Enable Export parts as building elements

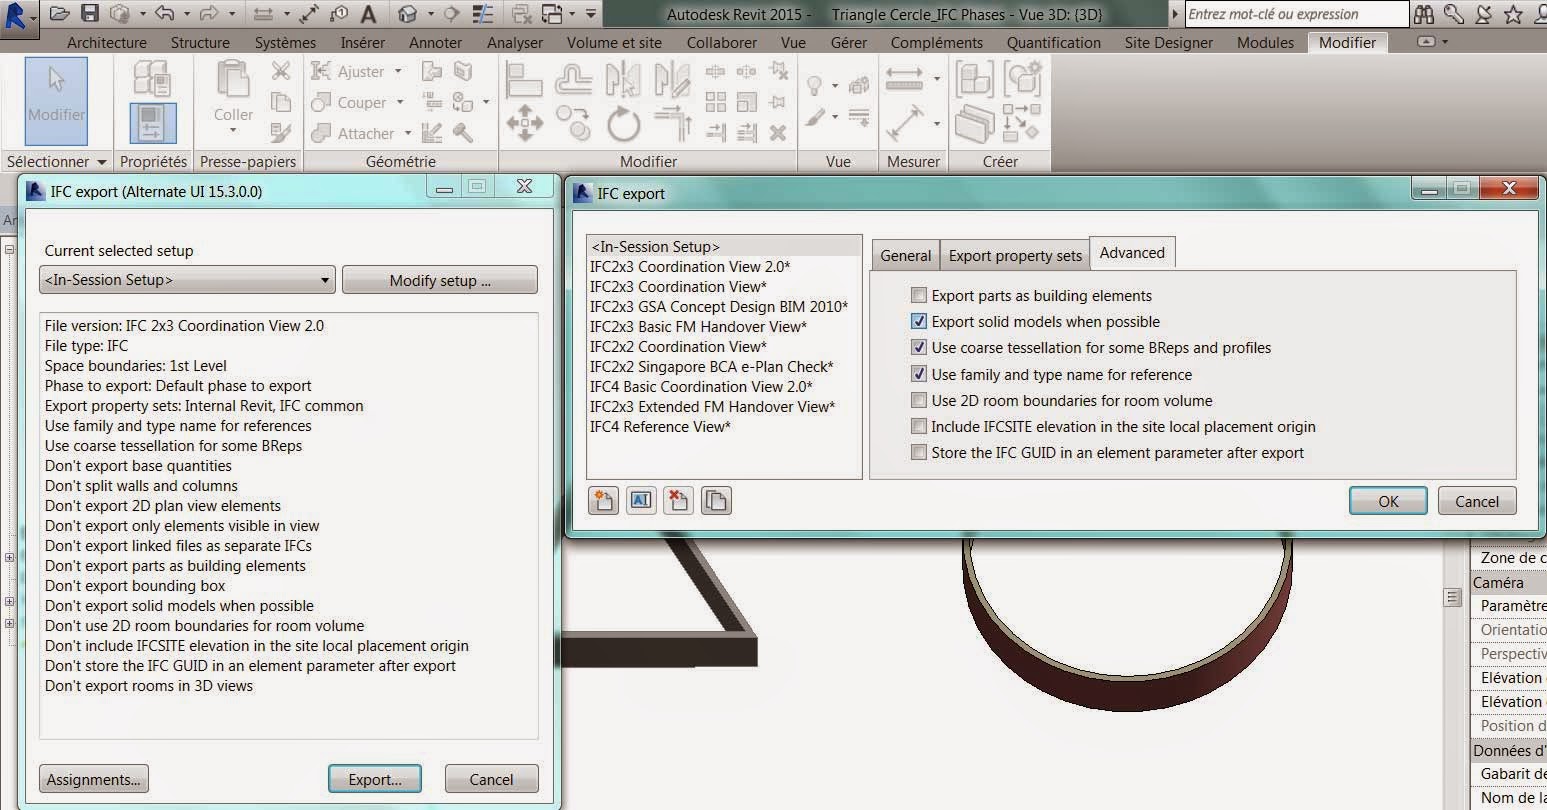coord(919,295)
